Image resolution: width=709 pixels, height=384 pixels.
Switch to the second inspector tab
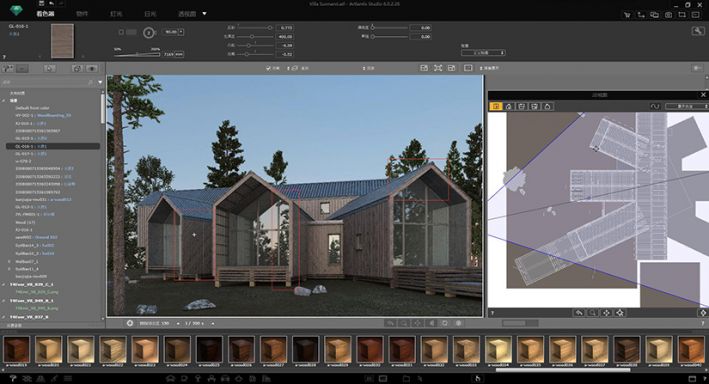point(82,14)
